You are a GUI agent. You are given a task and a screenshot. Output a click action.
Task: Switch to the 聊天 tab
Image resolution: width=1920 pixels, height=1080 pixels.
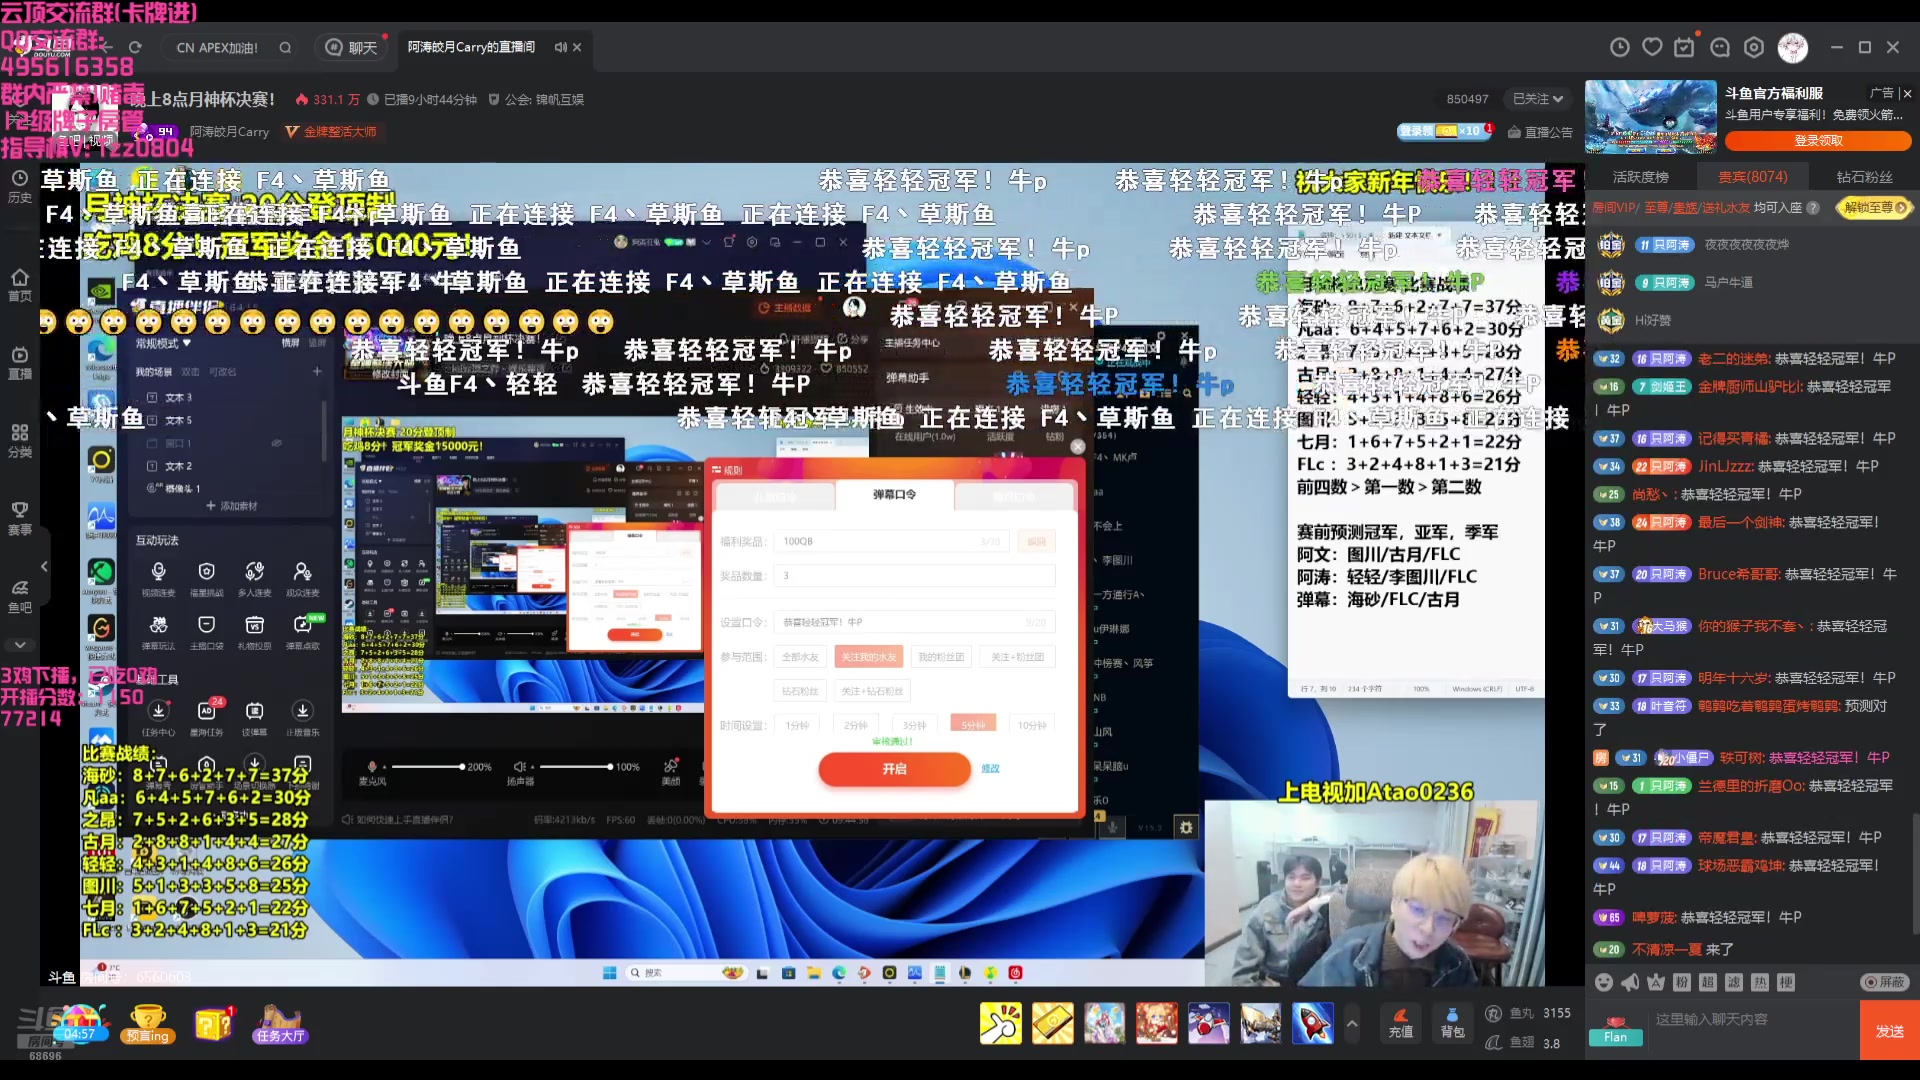click(x=353, y=47)
